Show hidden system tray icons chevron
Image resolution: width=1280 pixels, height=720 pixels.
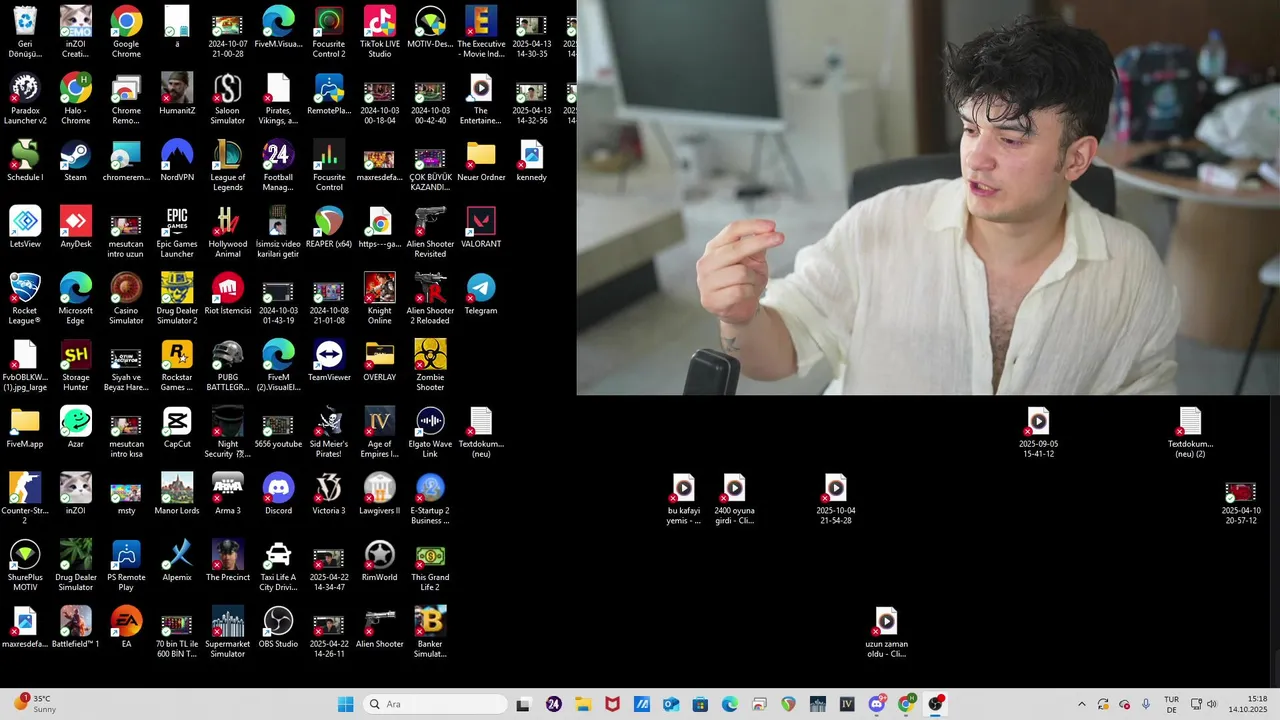[1081, 704]
